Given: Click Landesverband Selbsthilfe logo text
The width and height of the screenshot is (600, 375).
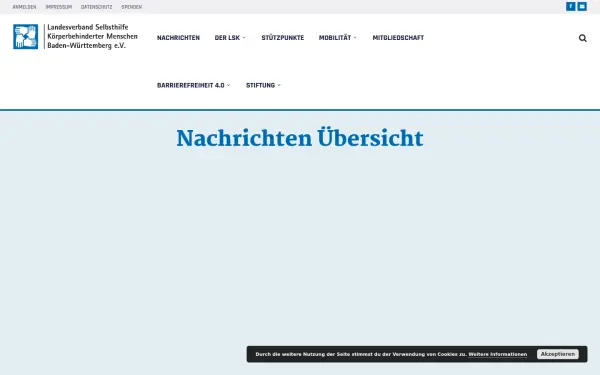Looking at the screenshot, I should 92,36.
